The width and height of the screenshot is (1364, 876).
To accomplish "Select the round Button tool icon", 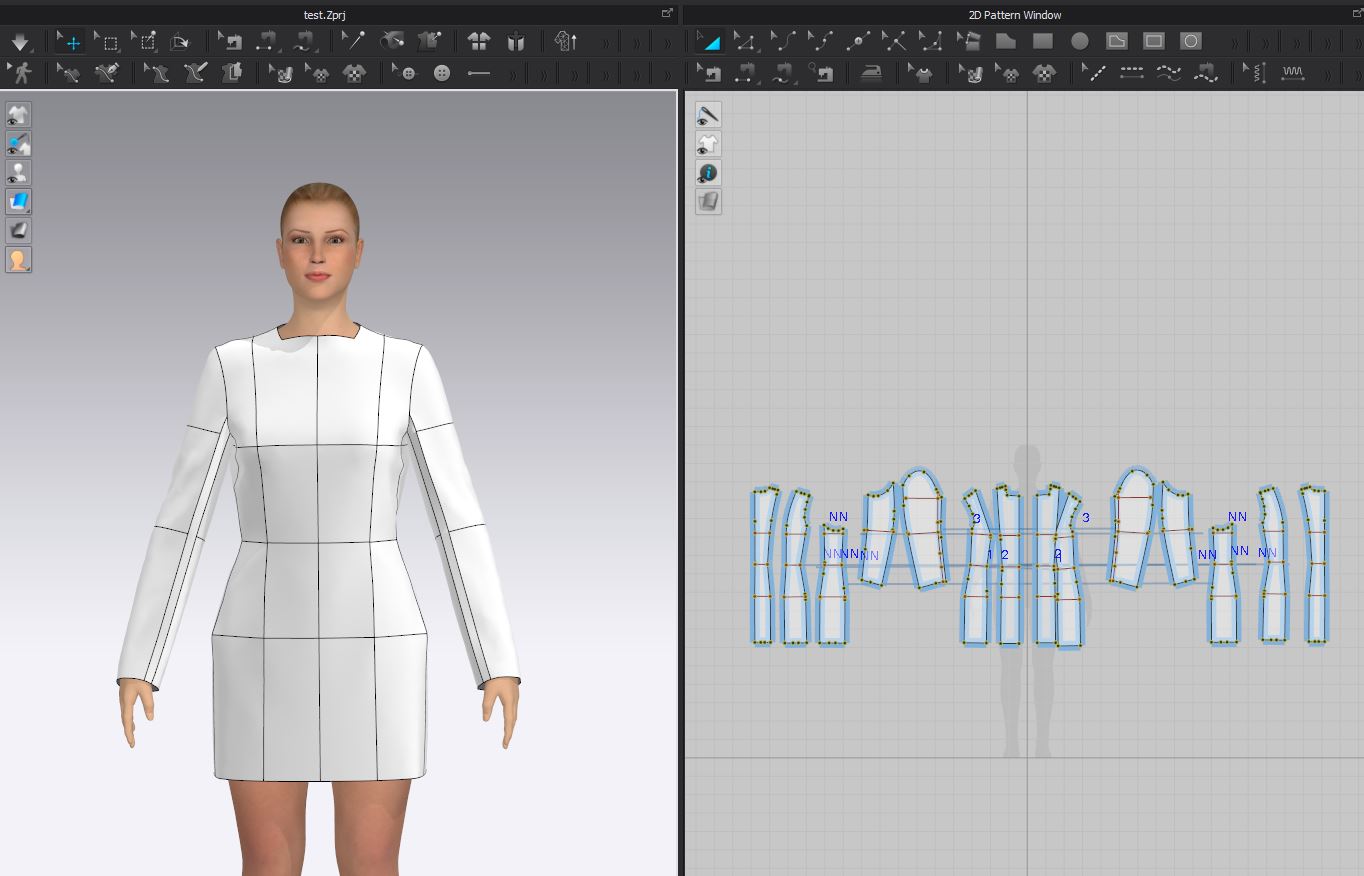I will pos(442,73).
